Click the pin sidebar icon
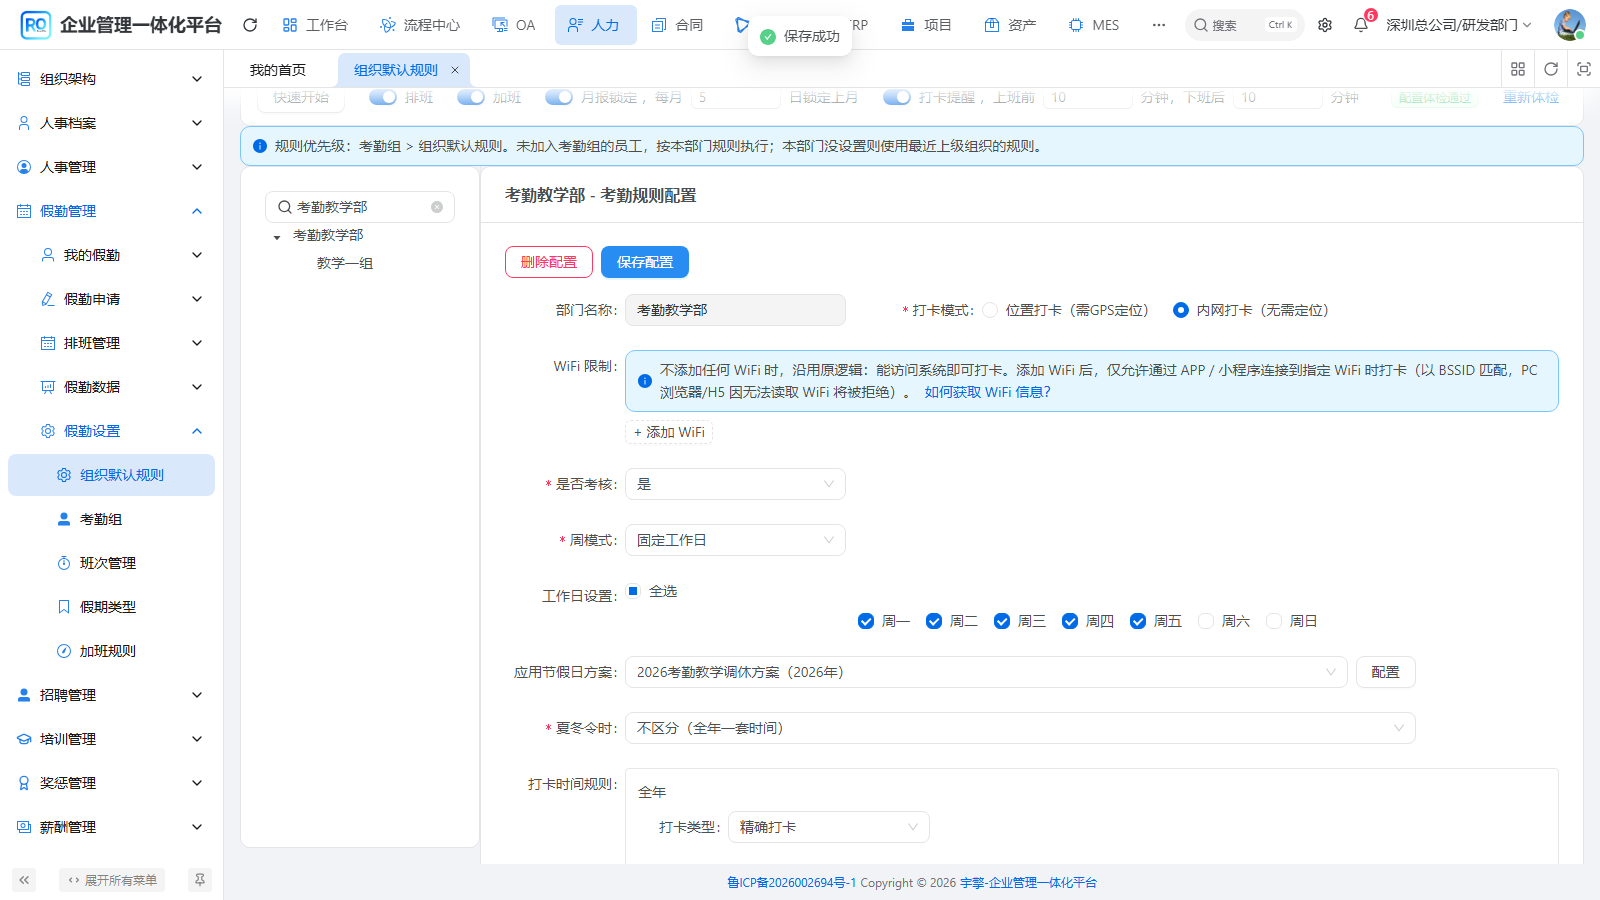1600x900 pixels. (x=200, y=880)
